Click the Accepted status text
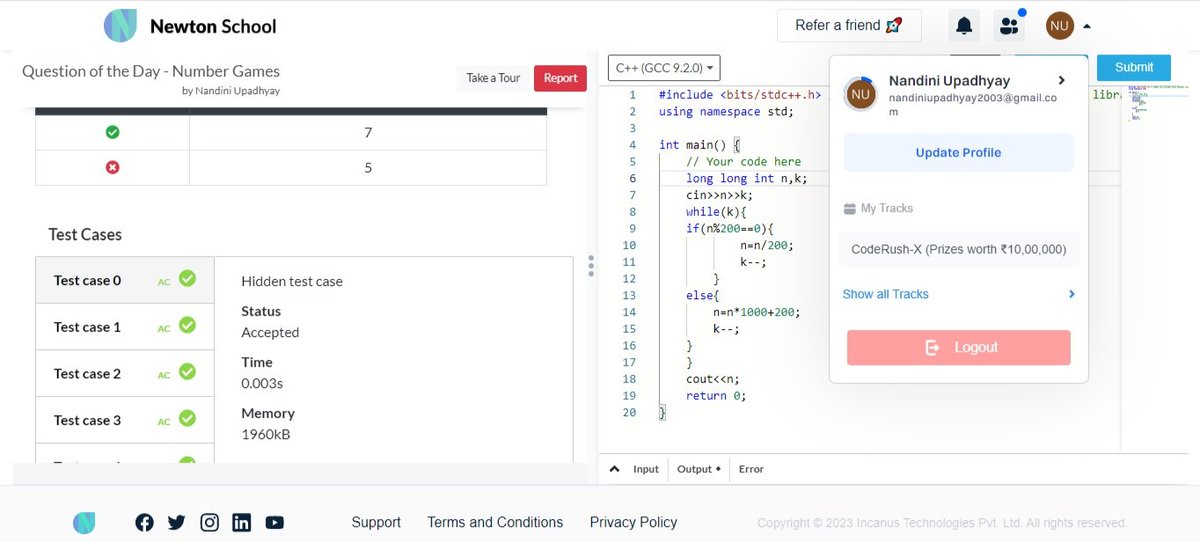 point(270,332)
